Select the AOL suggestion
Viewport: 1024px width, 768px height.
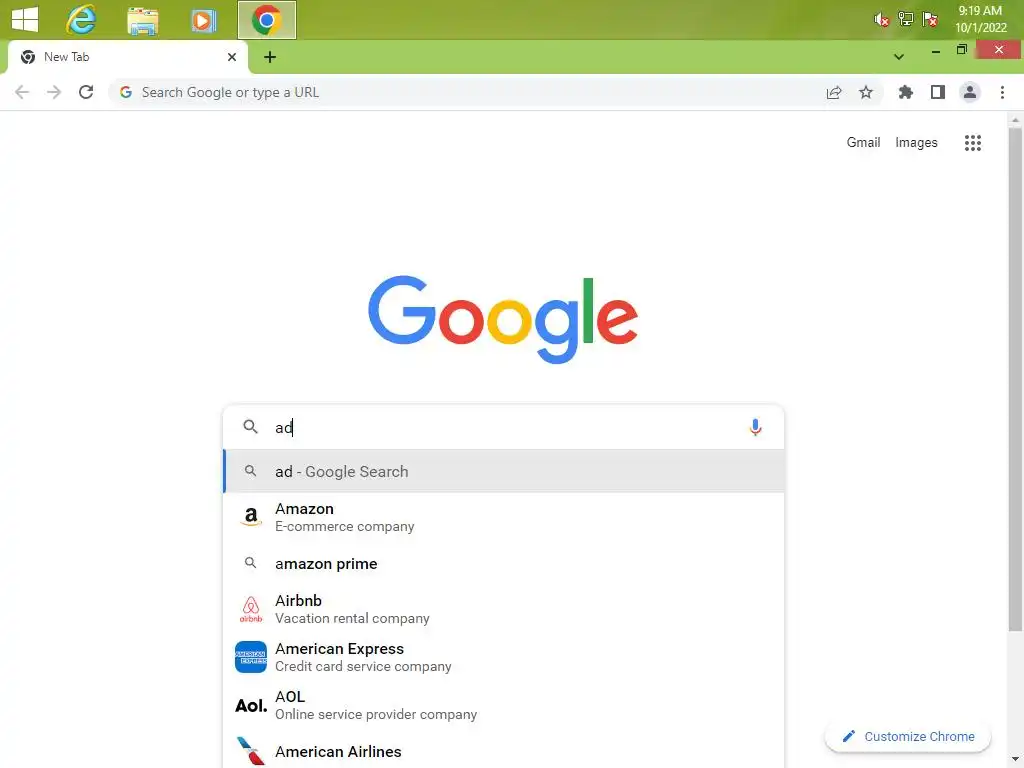tap(503, 705)
